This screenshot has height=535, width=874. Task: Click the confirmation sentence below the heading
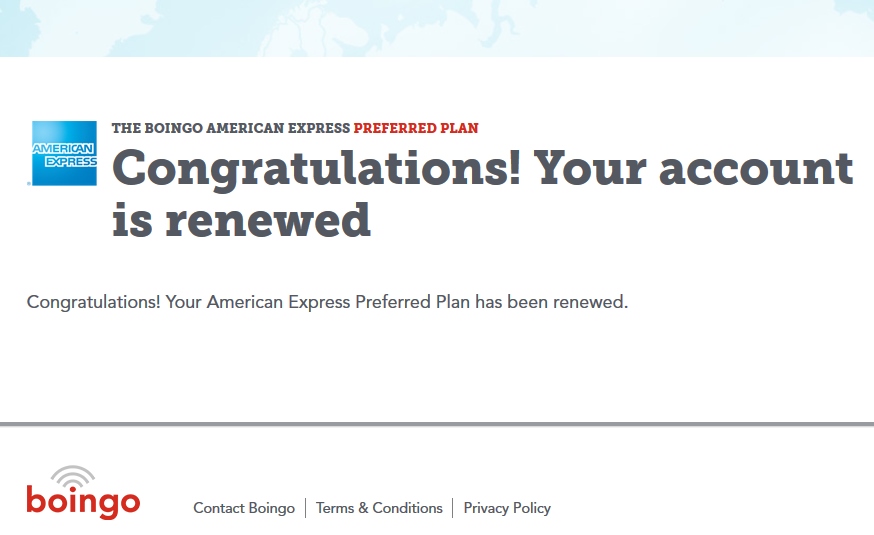pyautogui.click(x=327, y=302)
